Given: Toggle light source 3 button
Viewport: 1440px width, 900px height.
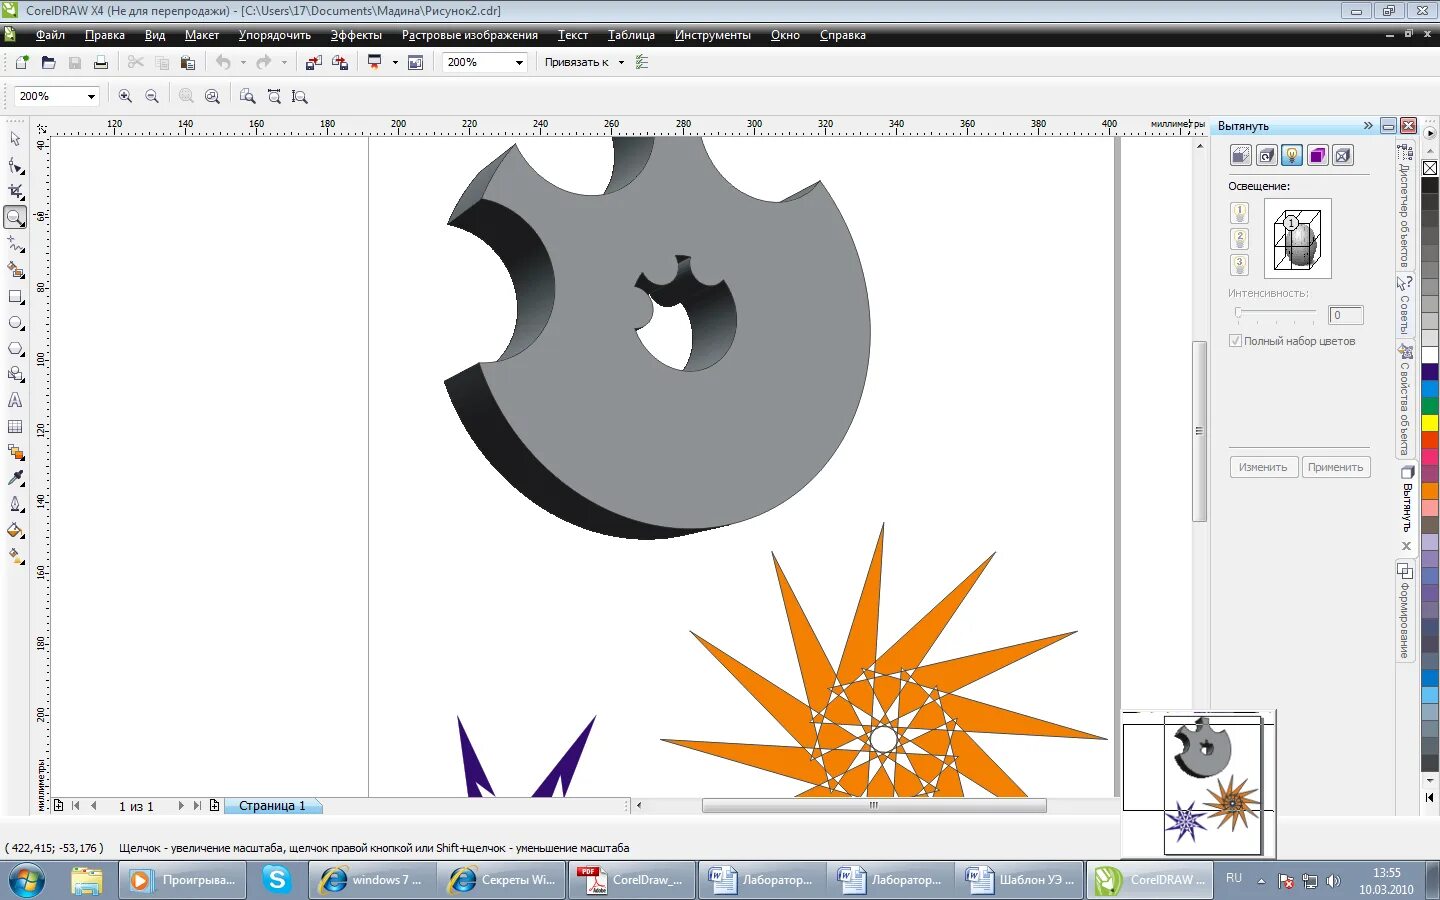Looking at the screenshot, I should [x=1240, y=265].
